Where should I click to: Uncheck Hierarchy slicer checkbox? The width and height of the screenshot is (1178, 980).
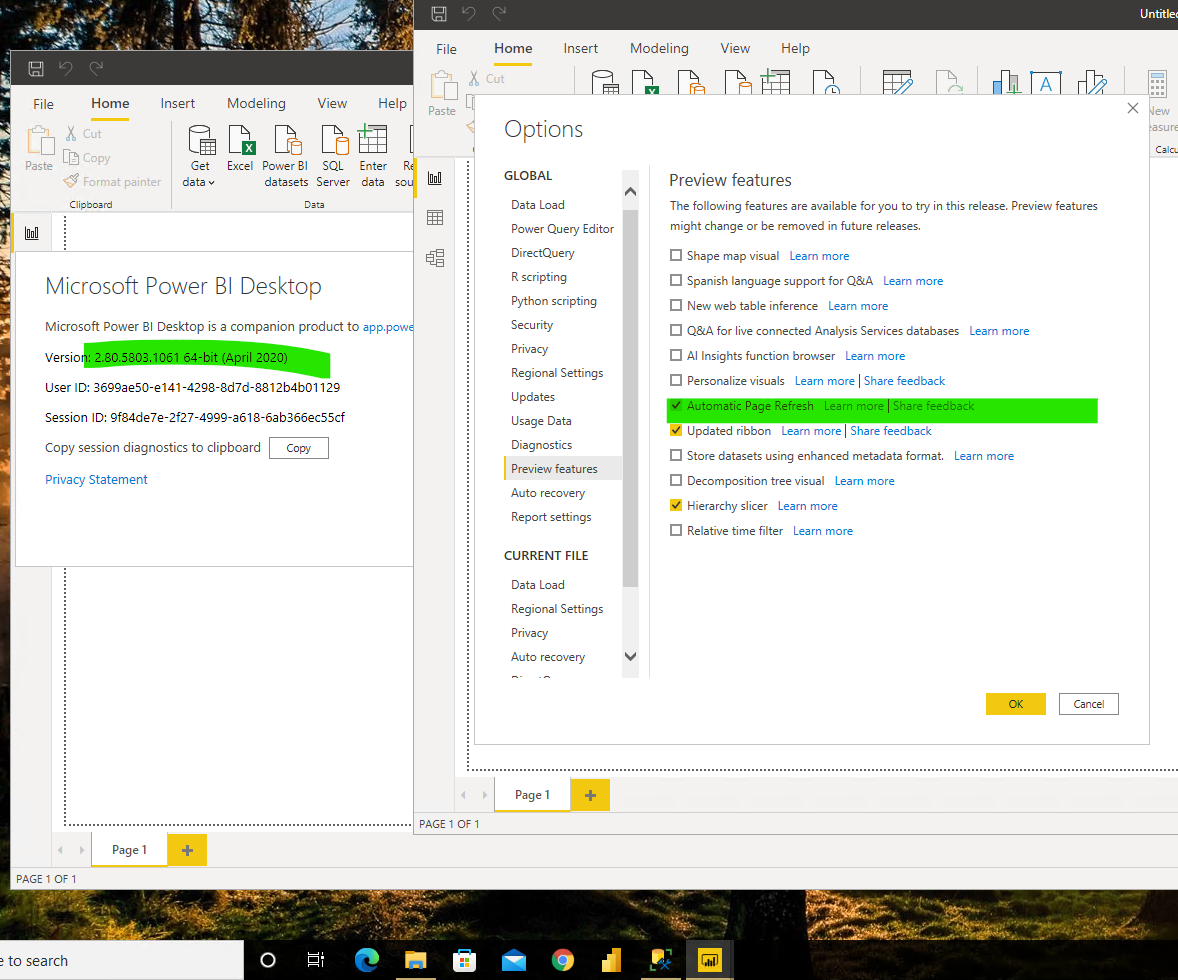(x=676, y=505)
